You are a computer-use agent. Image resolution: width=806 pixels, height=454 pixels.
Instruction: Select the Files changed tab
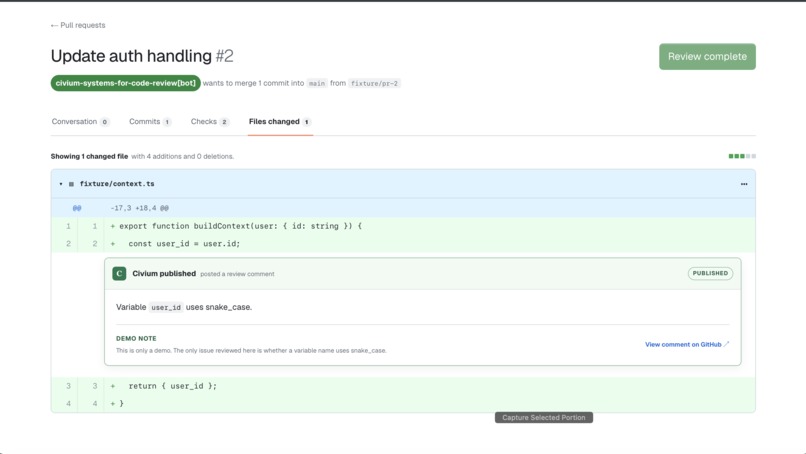(280, 122)
